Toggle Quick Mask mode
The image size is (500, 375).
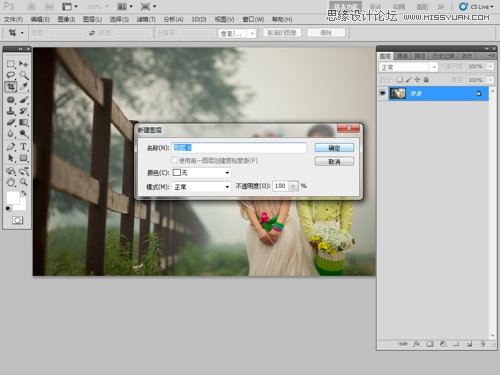point(17,220)
